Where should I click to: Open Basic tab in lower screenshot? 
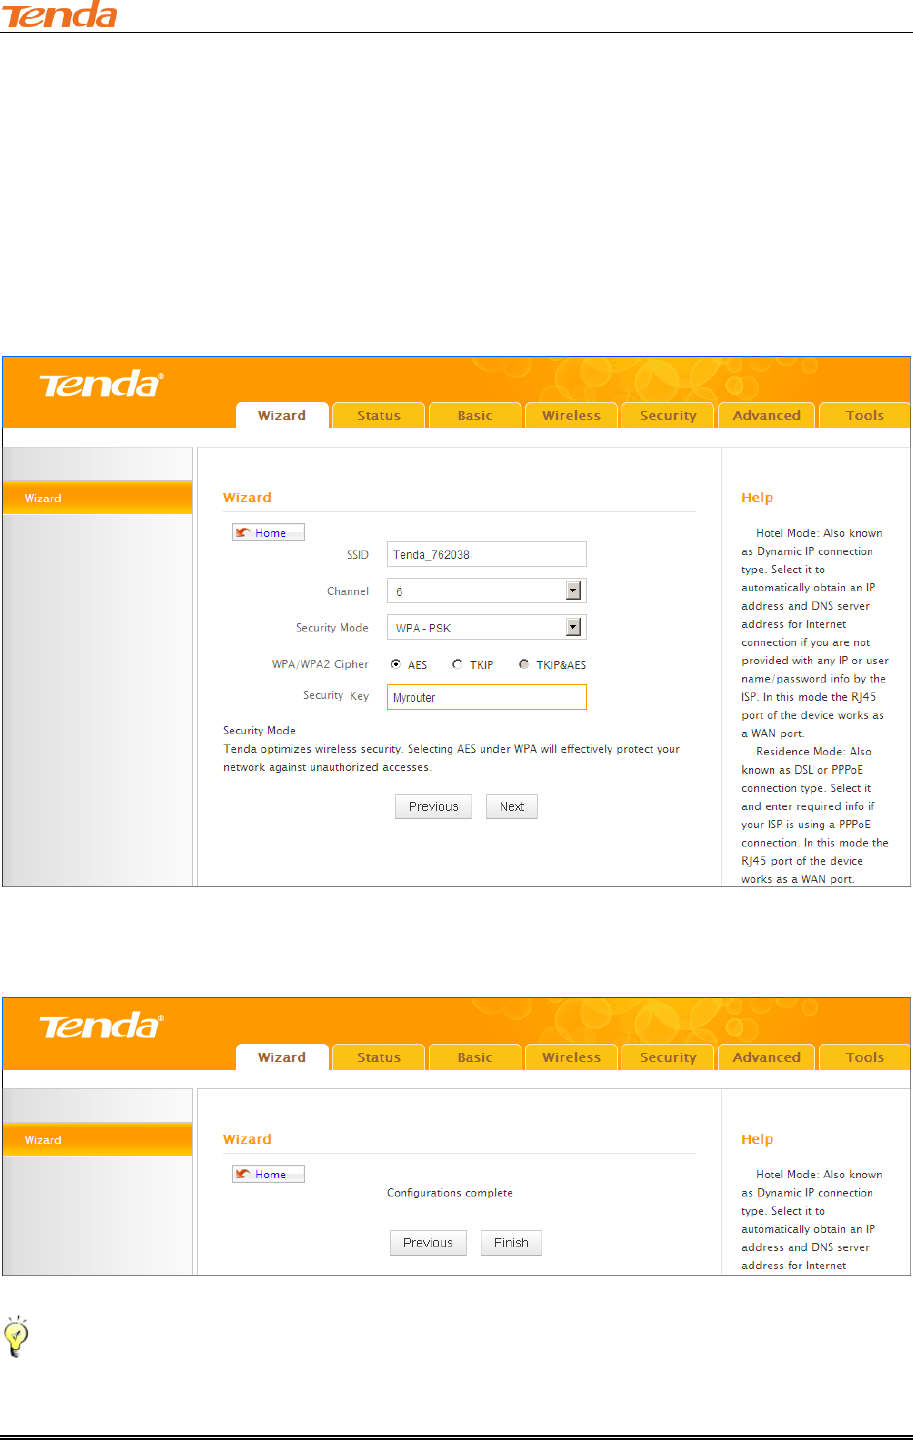475,1057
